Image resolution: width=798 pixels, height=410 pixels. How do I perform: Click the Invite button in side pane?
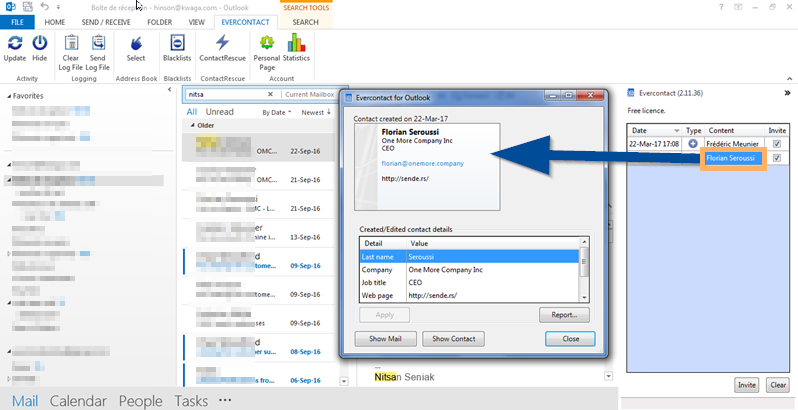(747, 385)
